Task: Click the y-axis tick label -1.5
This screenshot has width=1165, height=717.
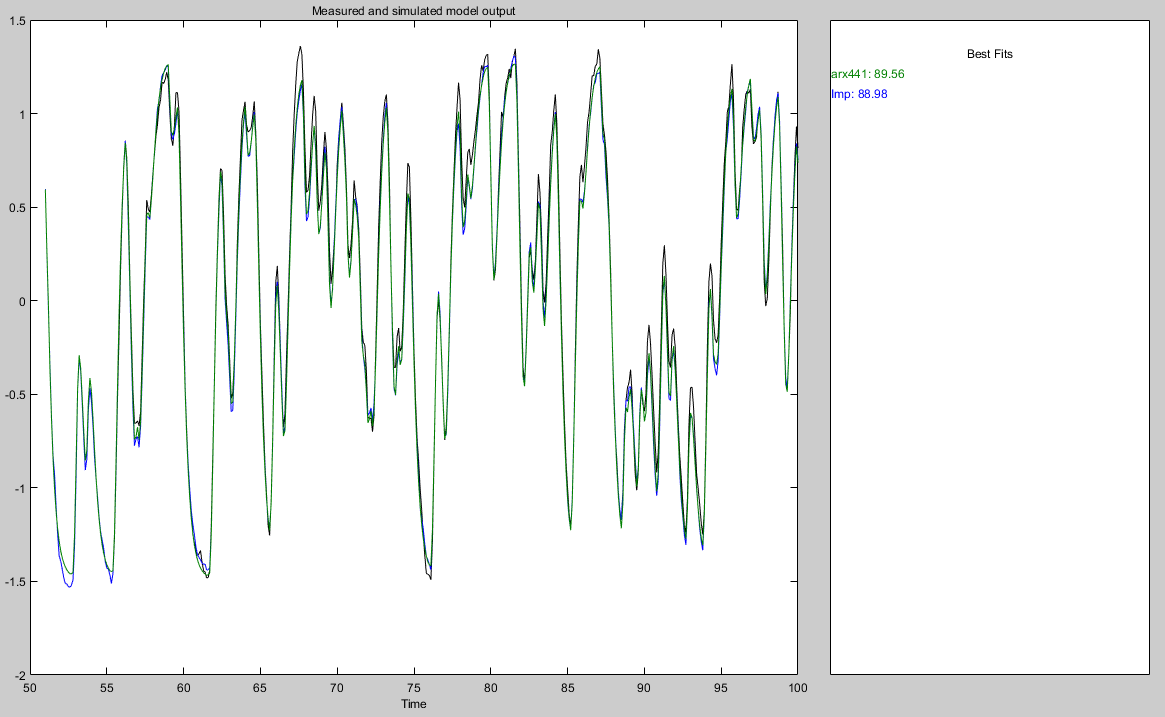Action: click(15, 582)
